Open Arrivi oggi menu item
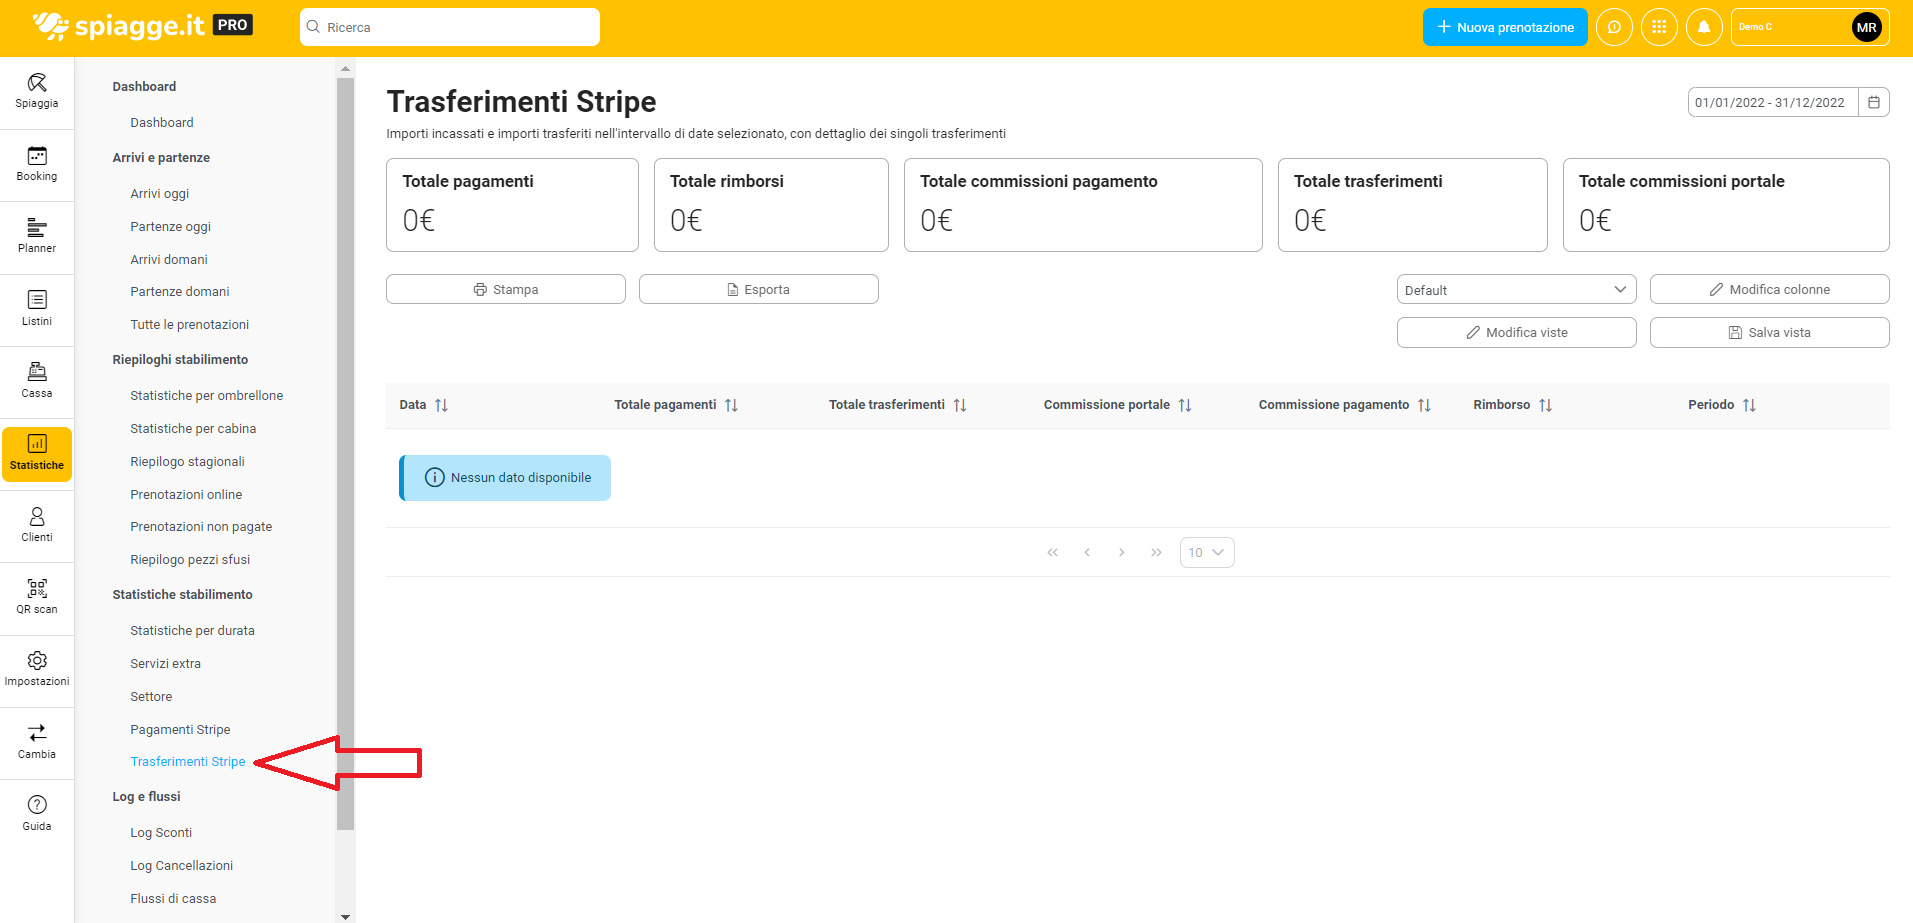This screenshot has width=1913, height=923. point(160,193)
